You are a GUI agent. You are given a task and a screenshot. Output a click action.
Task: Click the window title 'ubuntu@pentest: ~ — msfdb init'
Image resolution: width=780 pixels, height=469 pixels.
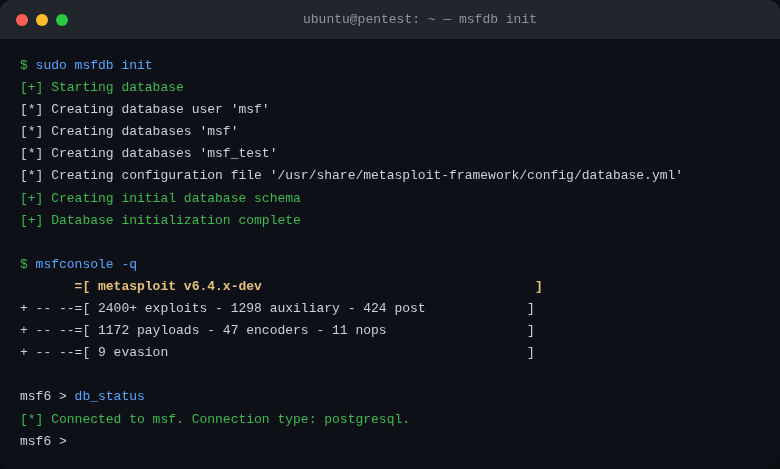[419, 19]
